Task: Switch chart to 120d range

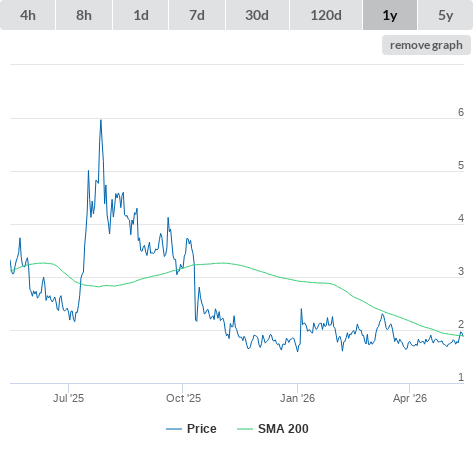Action: click(326, 15)
